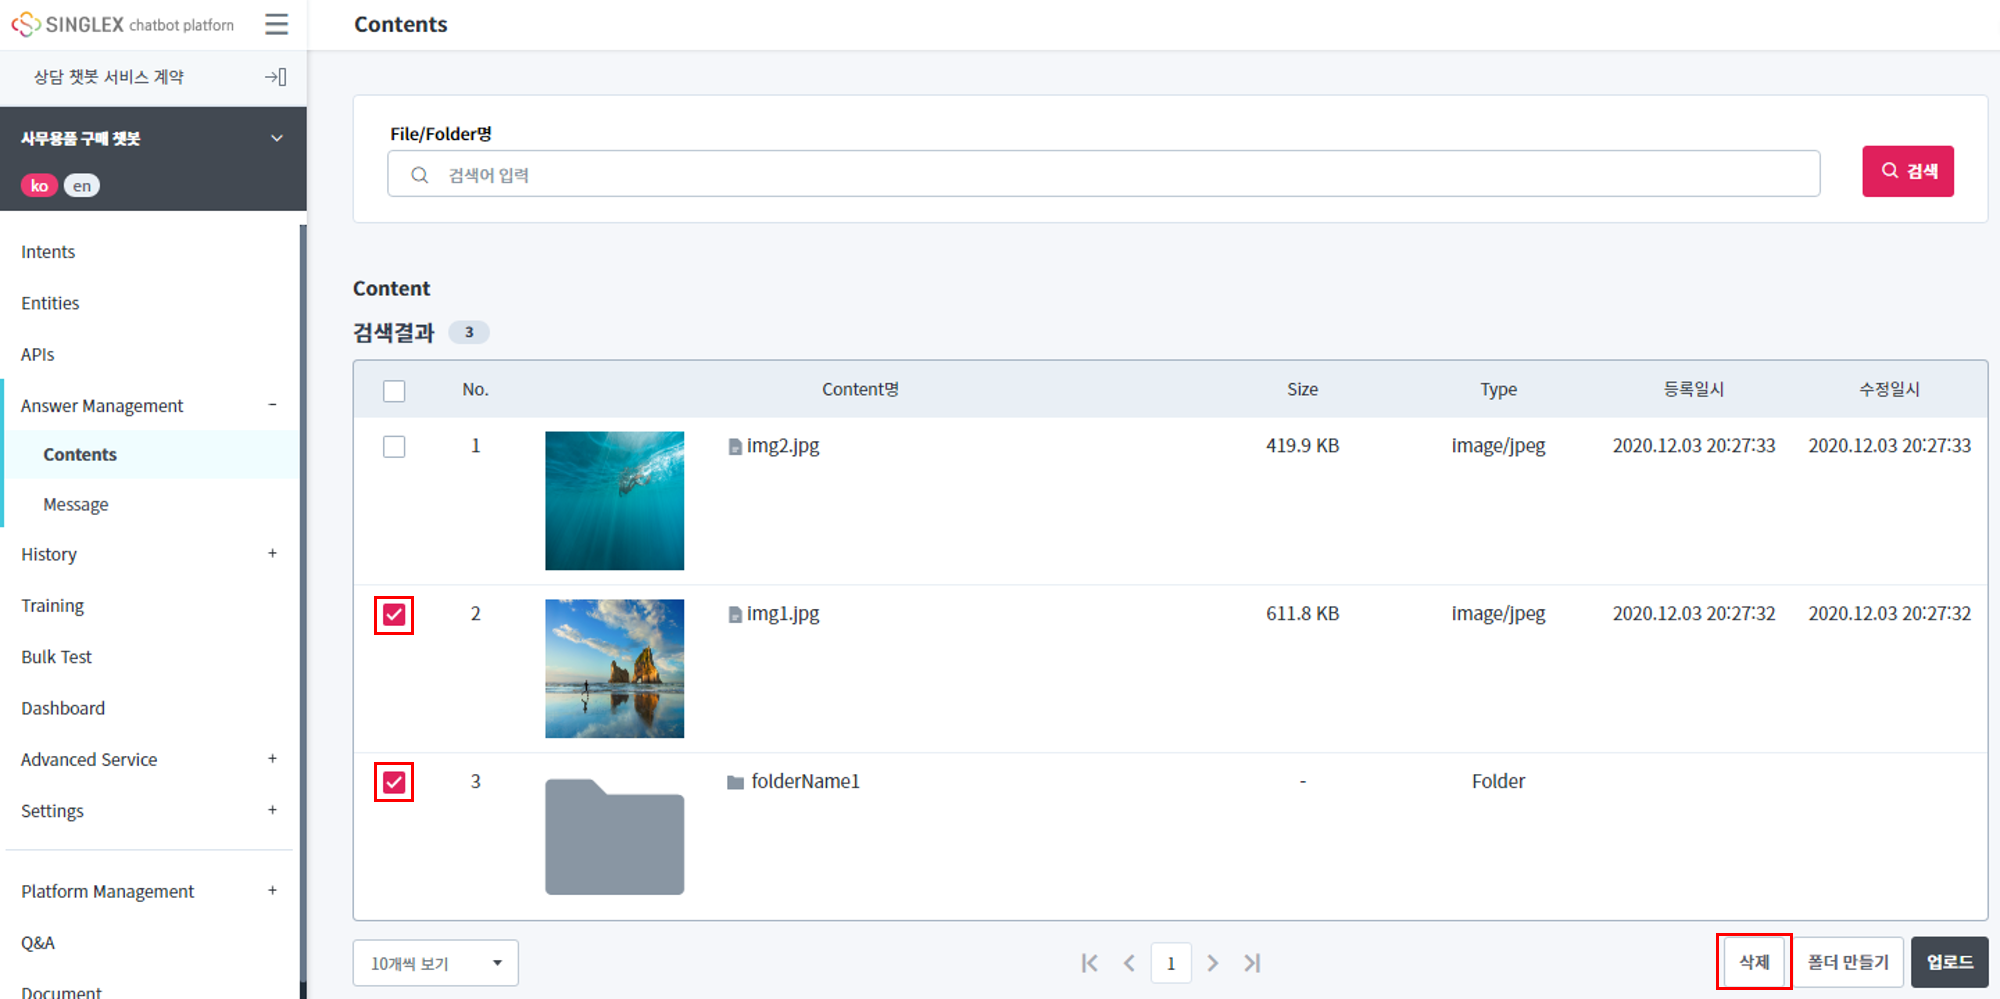Go to the next page arrow
The width and height of the screenshot is (2000, 999).
click(x=1212, y=963)
